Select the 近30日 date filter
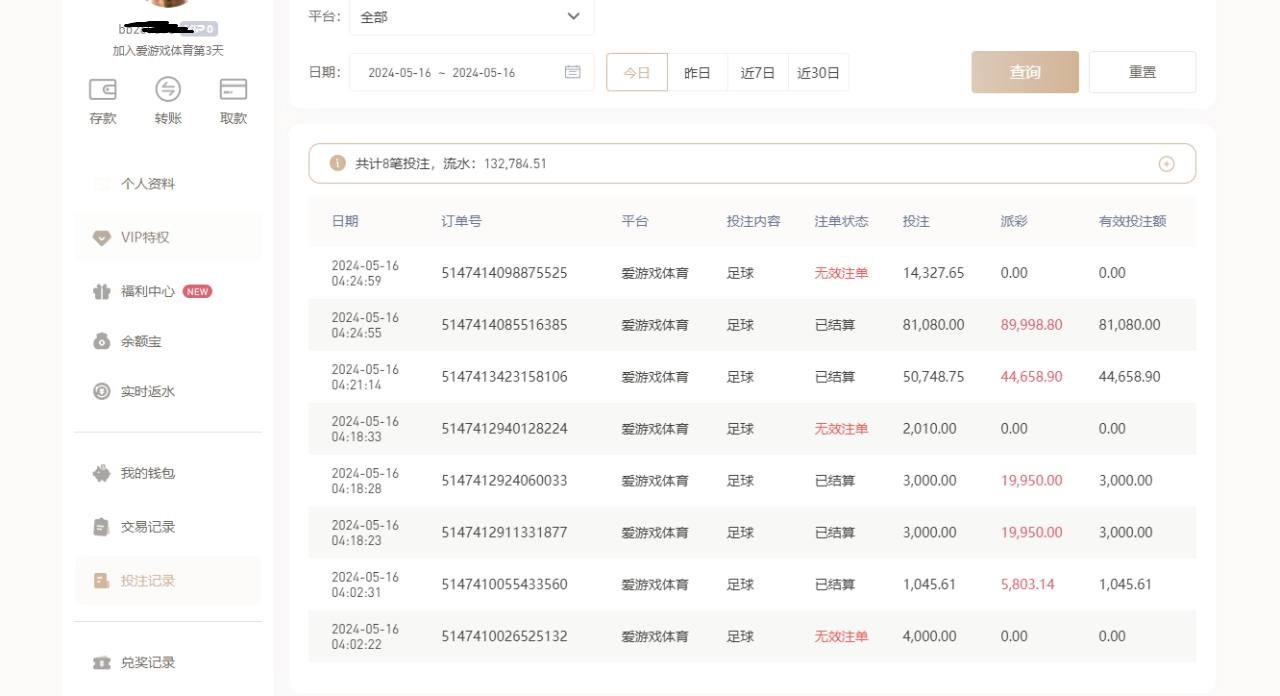Image resolution: width=1280 pixels, height=696 pixels. [818, 73]
